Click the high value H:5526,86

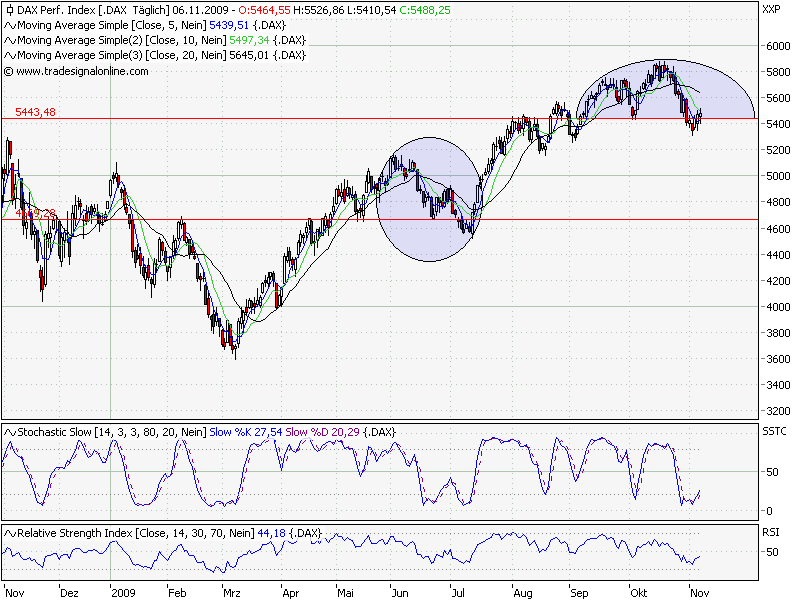coord(318,10)
